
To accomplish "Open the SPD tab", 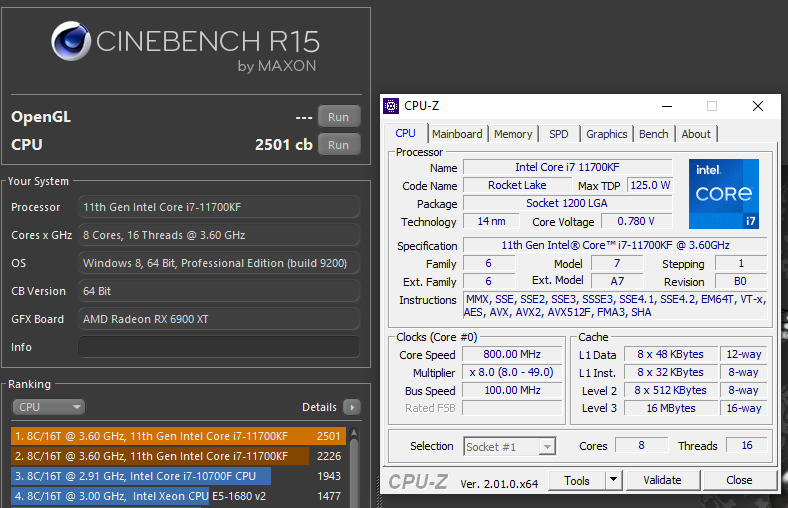I will click(559, 134).
